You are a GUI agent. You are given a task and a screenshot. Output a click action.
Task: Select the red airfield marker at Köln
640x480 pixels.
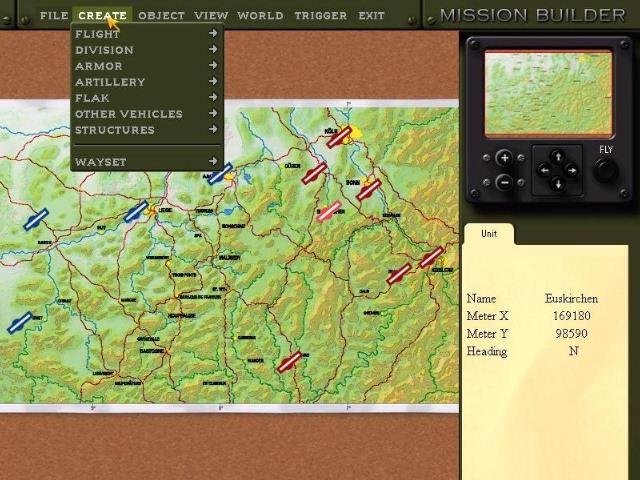pyautogui.click(x=339, y=137)
